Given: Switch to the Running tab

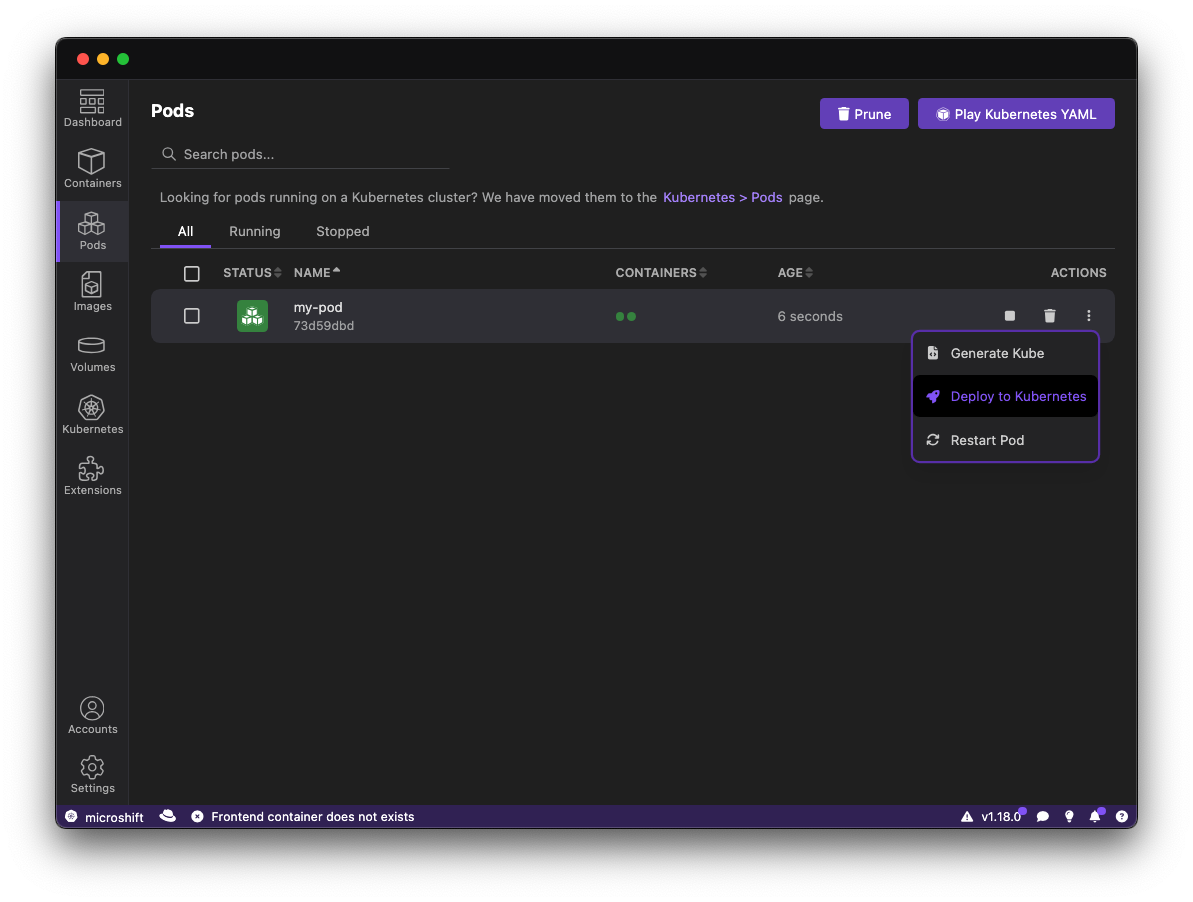Looking at the screenshot, I should tap(254, 231).
